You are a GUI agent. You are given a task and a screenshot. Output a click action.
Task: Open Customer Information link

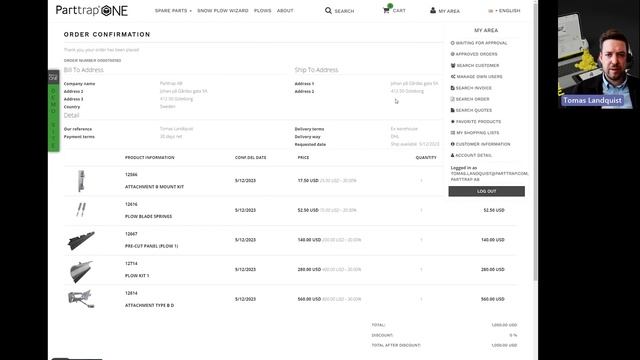tap(483, 144)
